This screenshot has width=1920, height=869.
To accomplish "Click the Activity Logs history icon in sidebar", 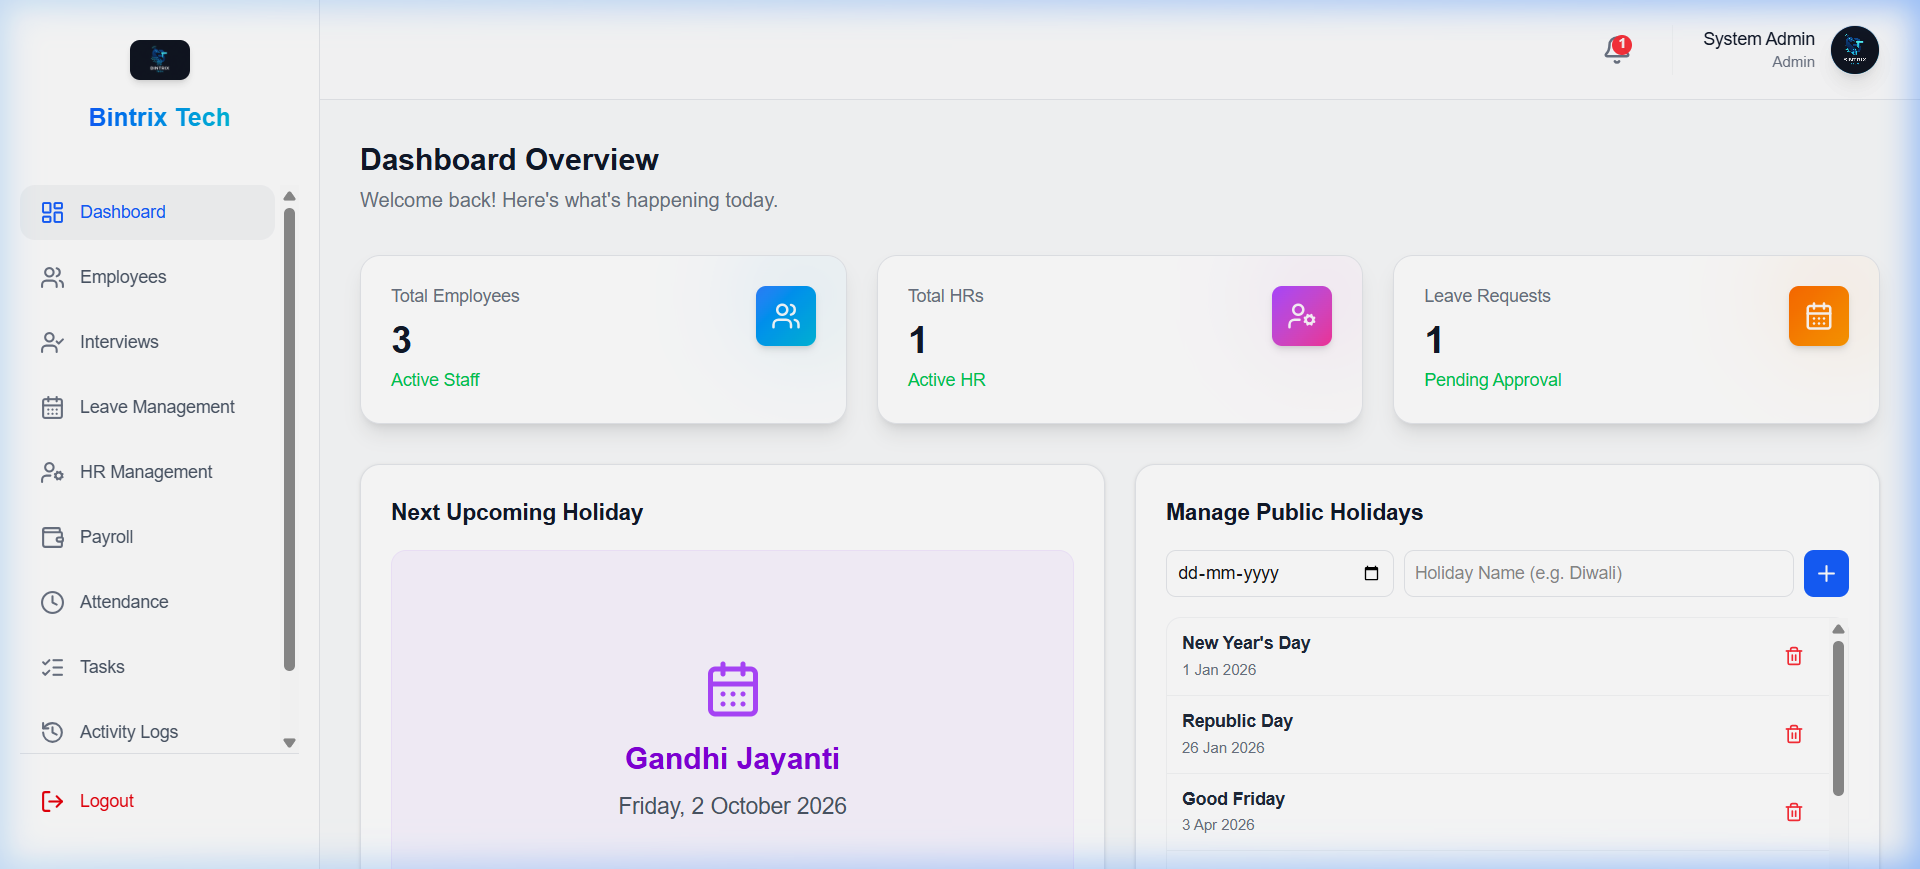I will [x=52, y=732].
